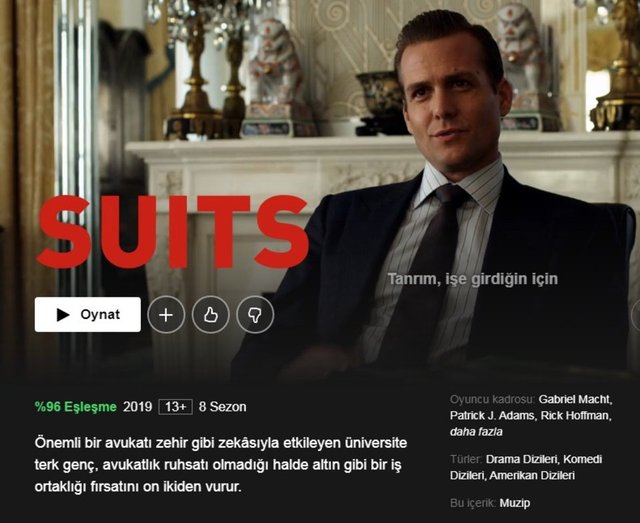Open Rick Hoffman cast link
Viewport: 640px width, 523px height.
coord(576,416)
